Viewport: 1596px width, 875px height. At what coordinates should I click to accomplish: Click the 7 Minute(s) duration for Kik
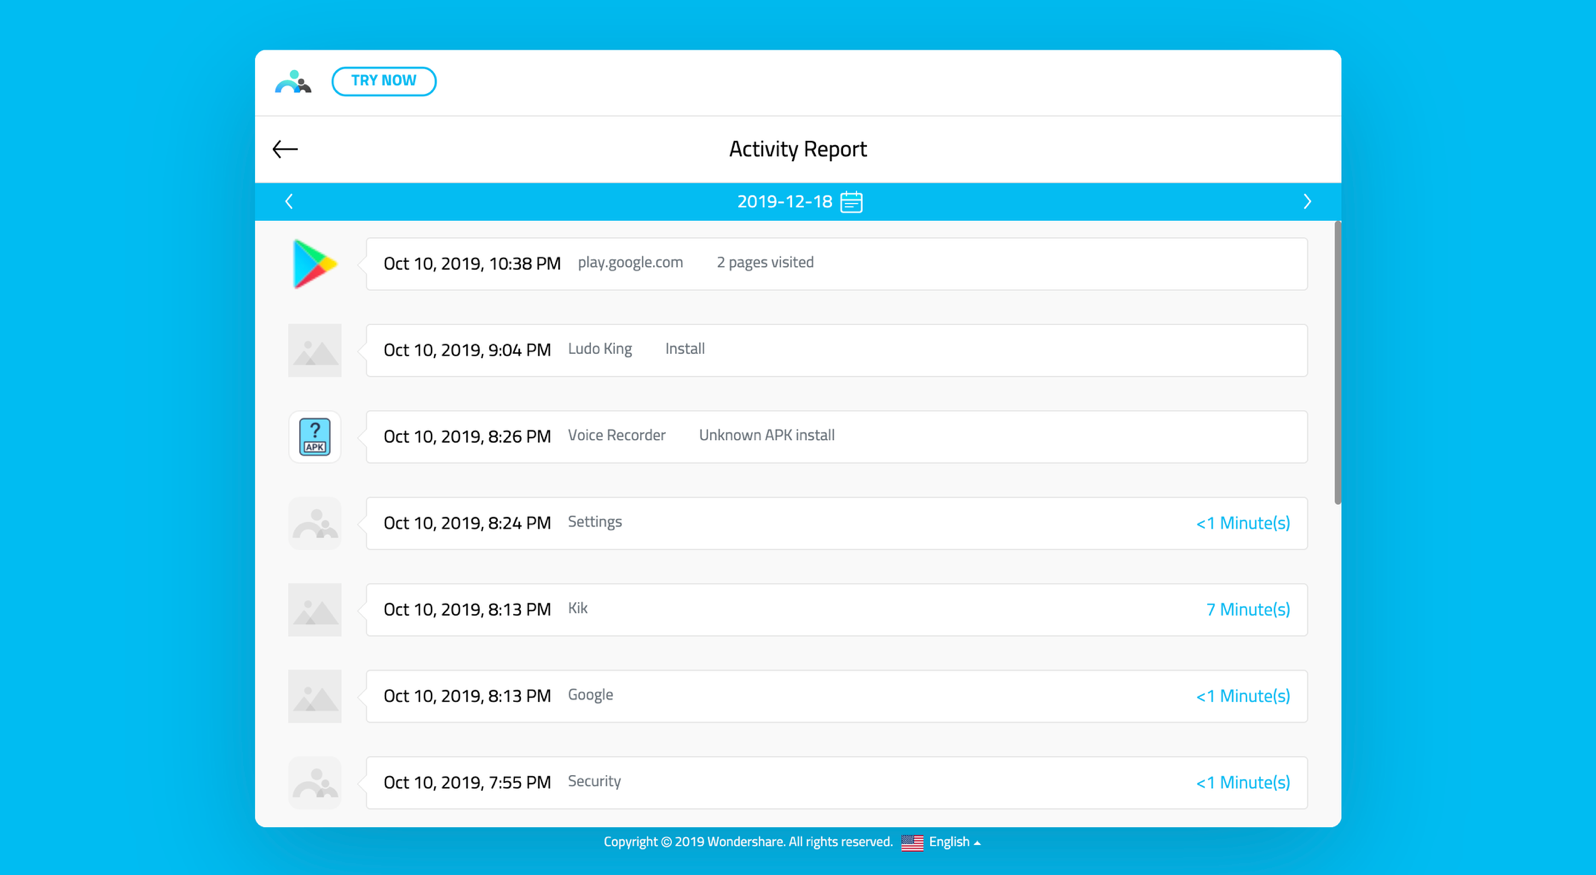(1248, 610)
